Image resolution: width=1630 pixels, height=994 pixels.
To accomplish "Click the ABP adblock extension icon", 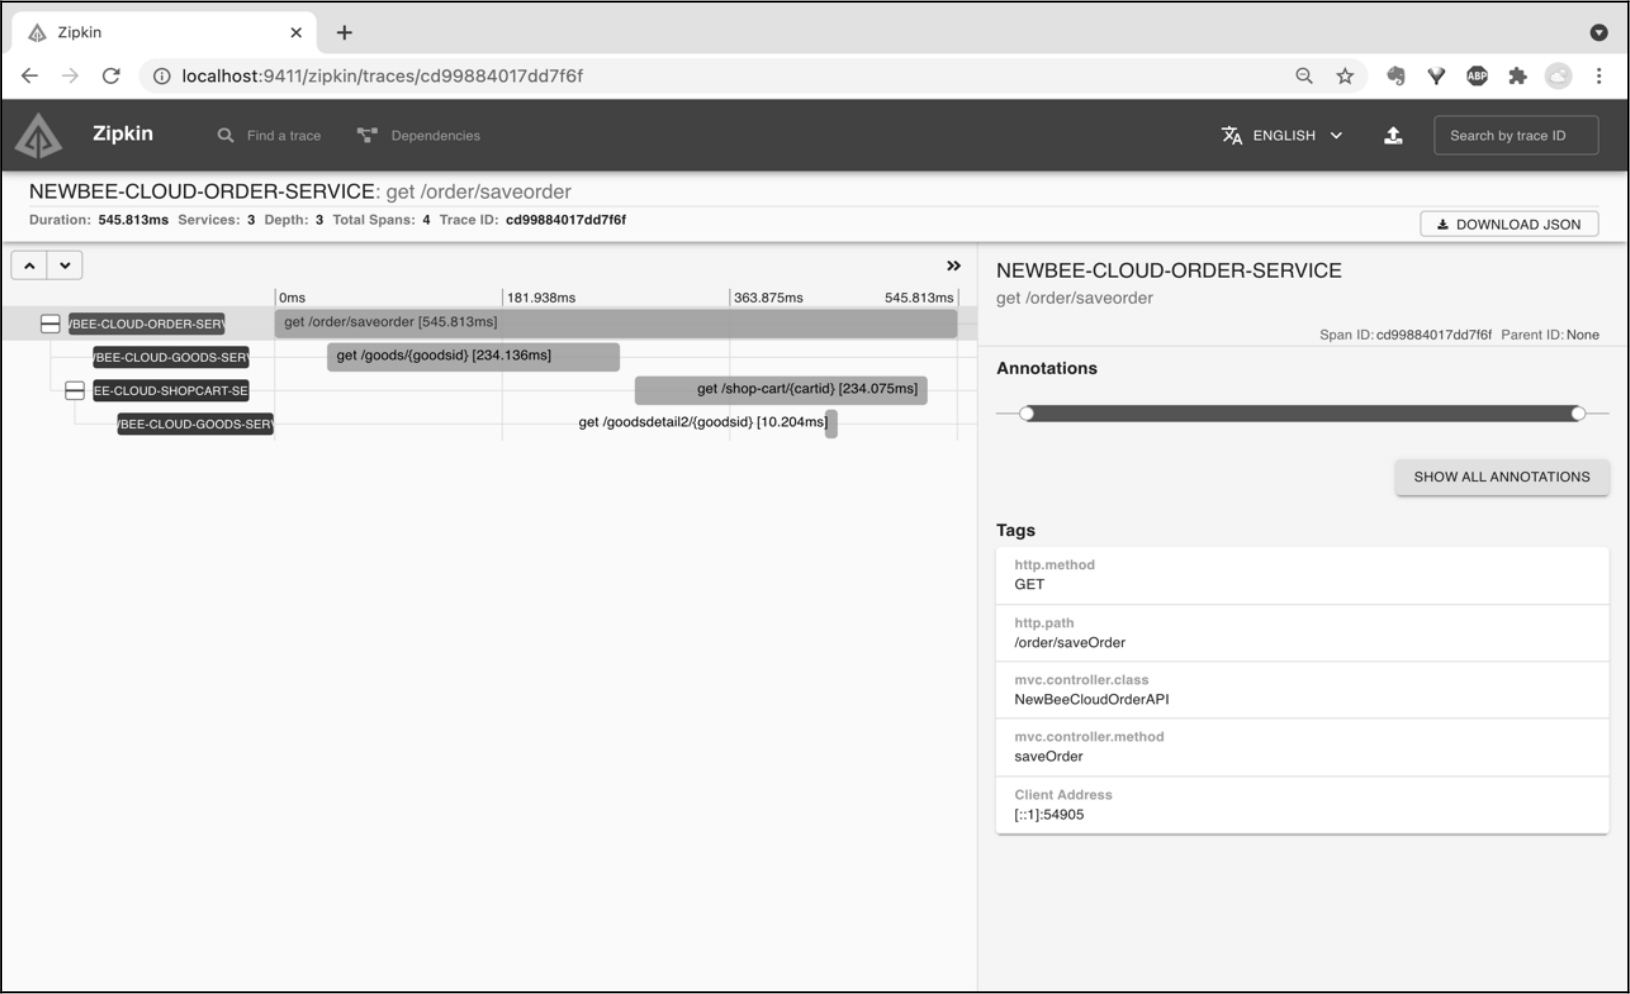I will 1477,76.
